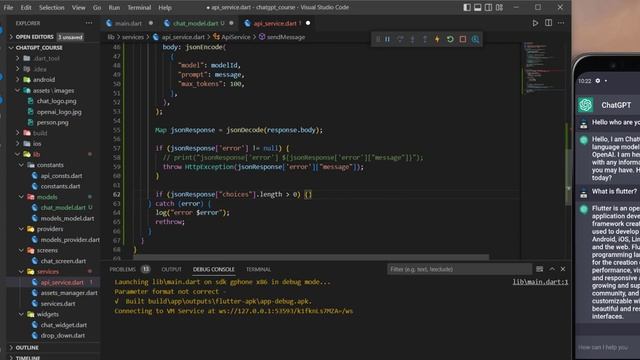Switch to the chat_model.dart editor tab

pos(198,23)
